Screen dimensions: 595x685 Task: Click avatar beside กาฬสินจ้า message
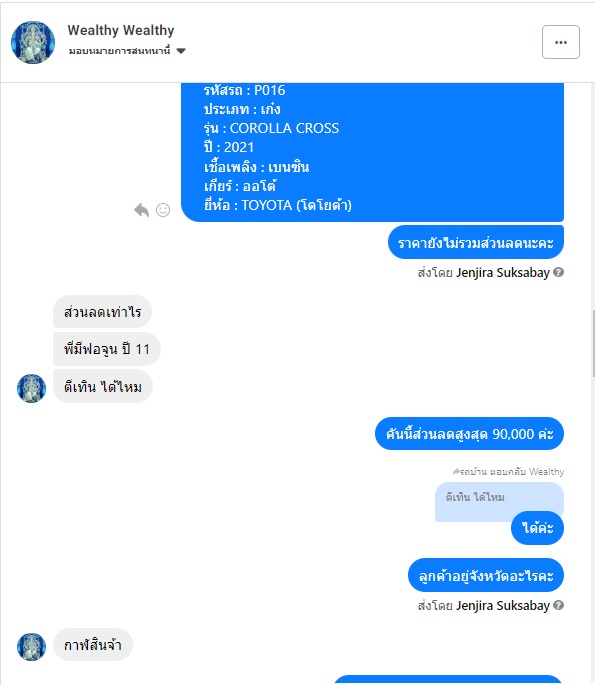click(31, 647)
